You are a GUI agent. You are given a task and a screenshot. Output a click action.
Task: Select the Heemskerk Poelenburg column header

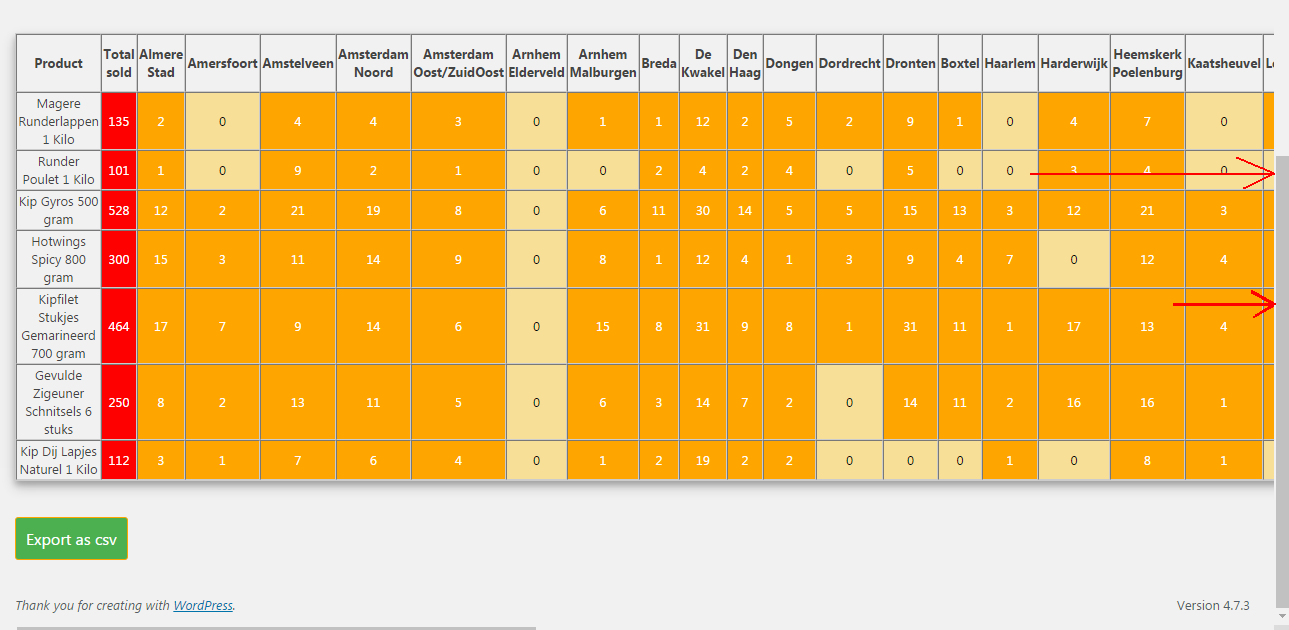[x=1147, y=63]
